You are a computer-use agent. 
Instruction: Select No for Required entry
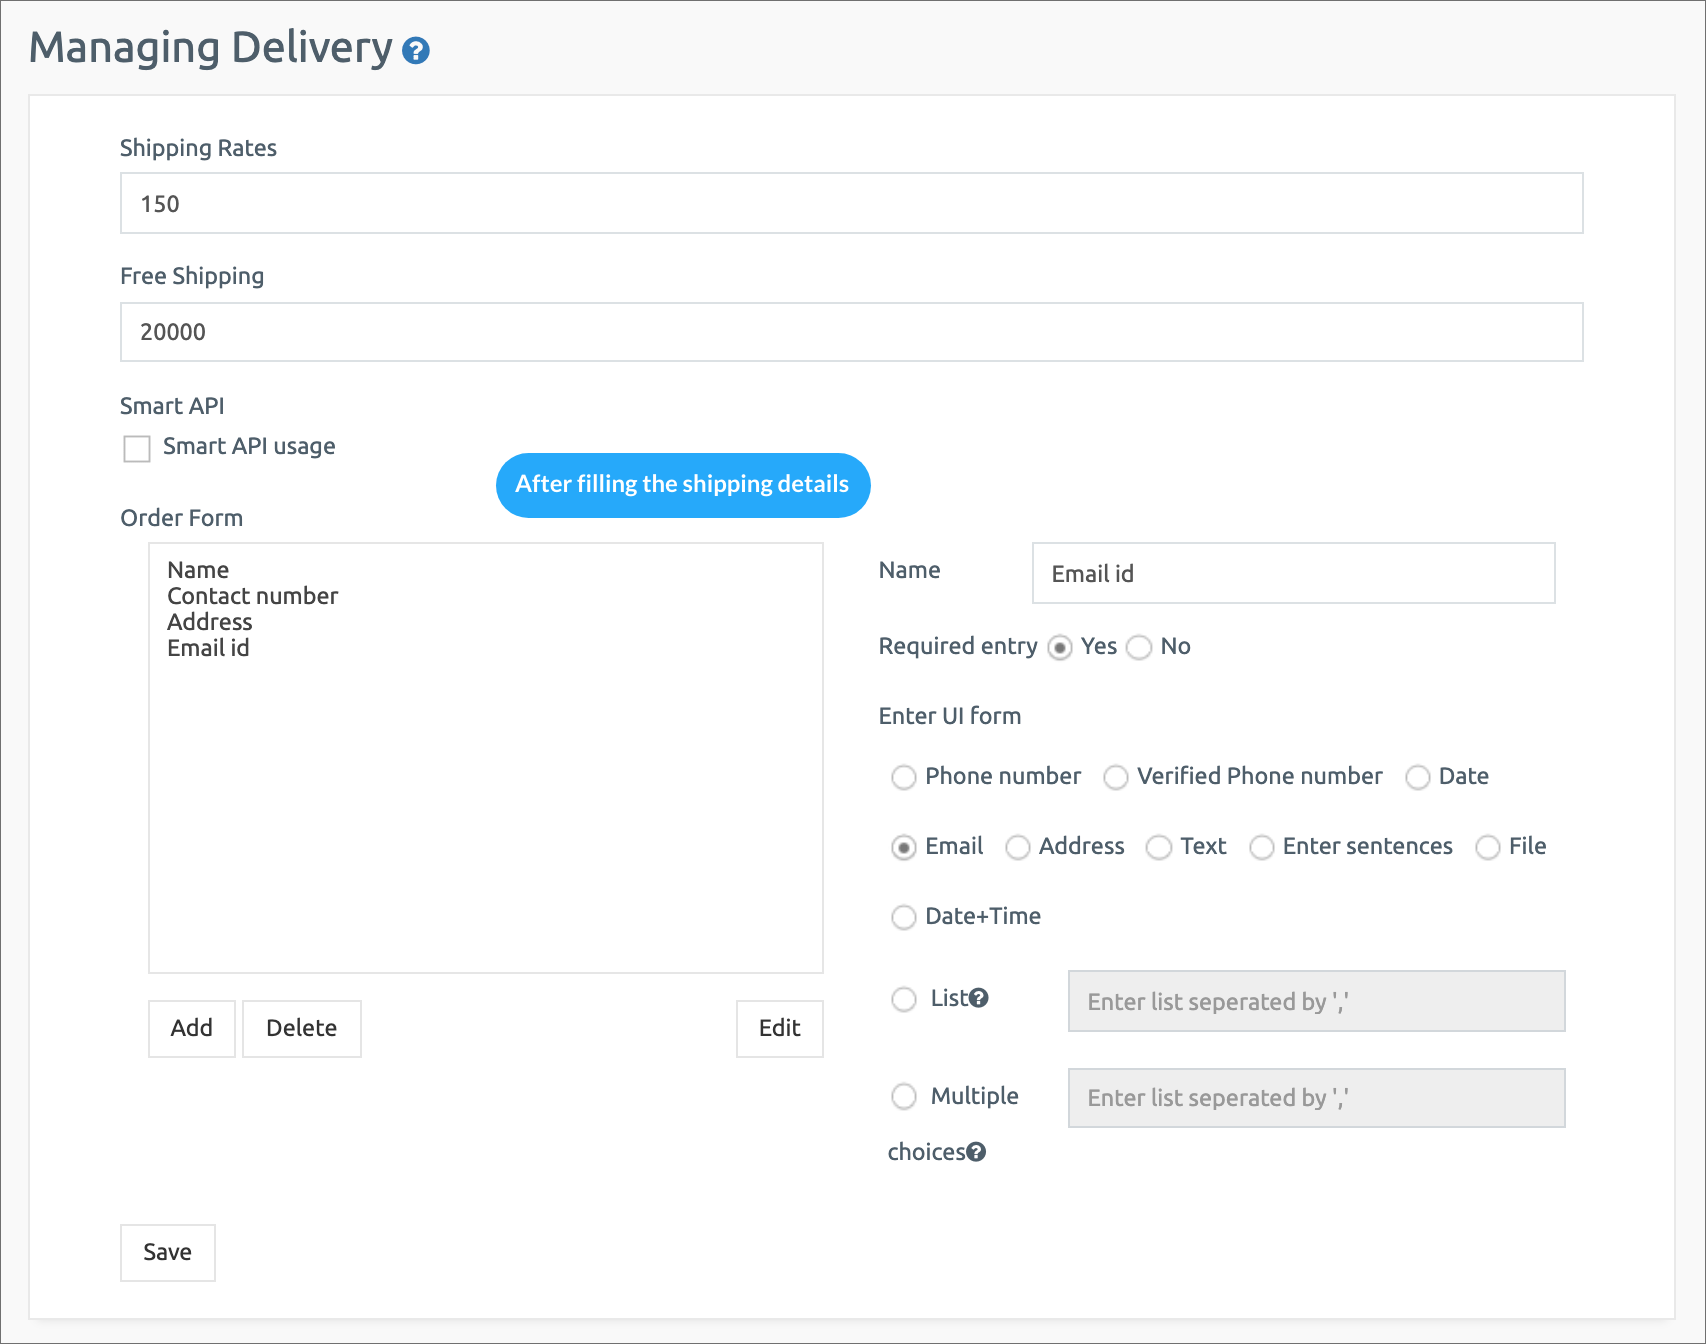click(1139, 648)
